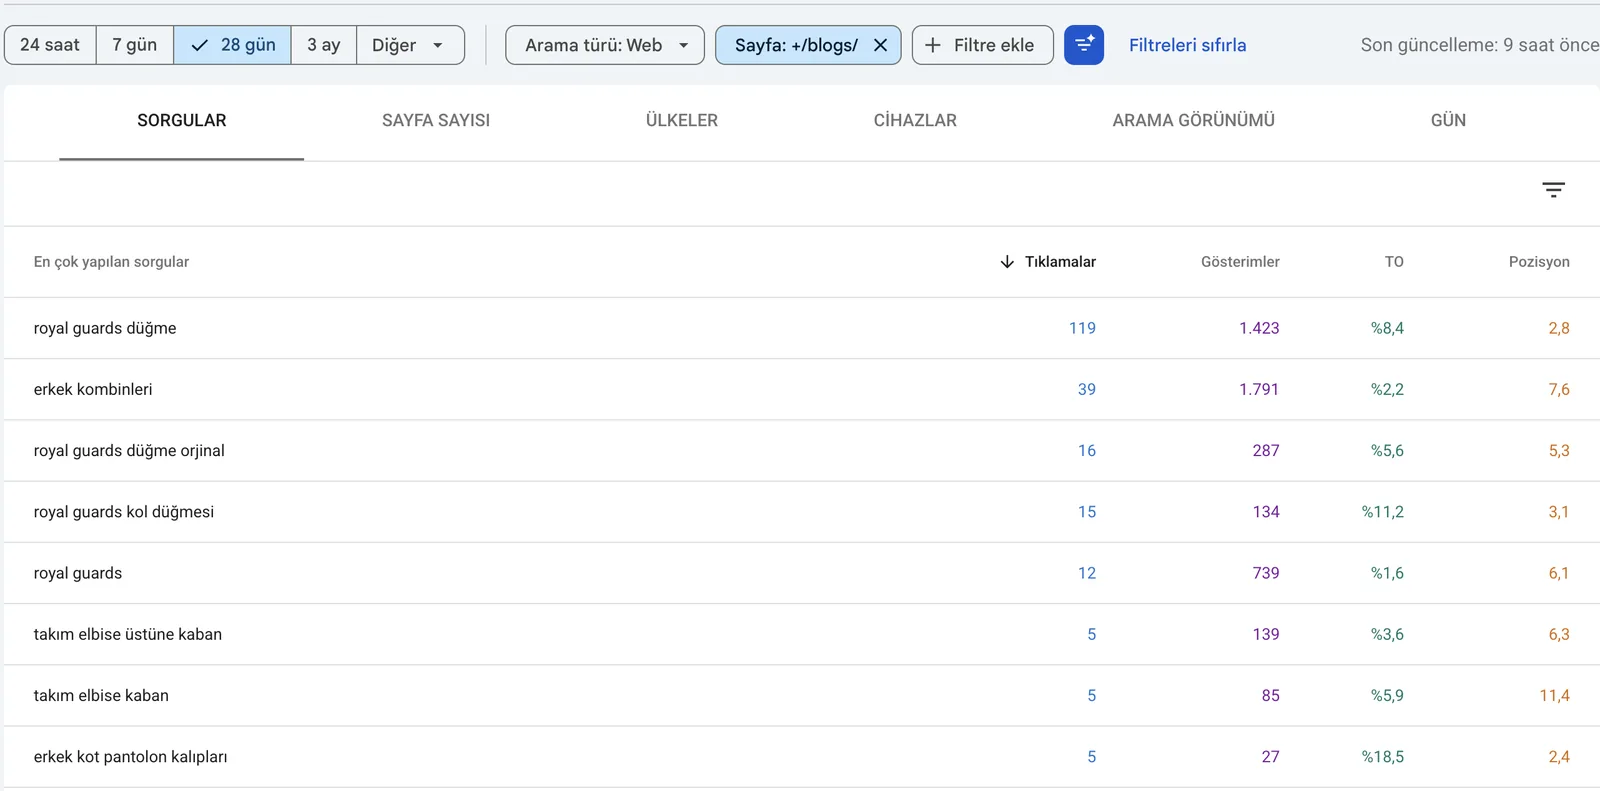The width and height of the screenshot is (1600, 791).
Task: Switch to the SAYFA SAYISI tab
Action: 436,120
